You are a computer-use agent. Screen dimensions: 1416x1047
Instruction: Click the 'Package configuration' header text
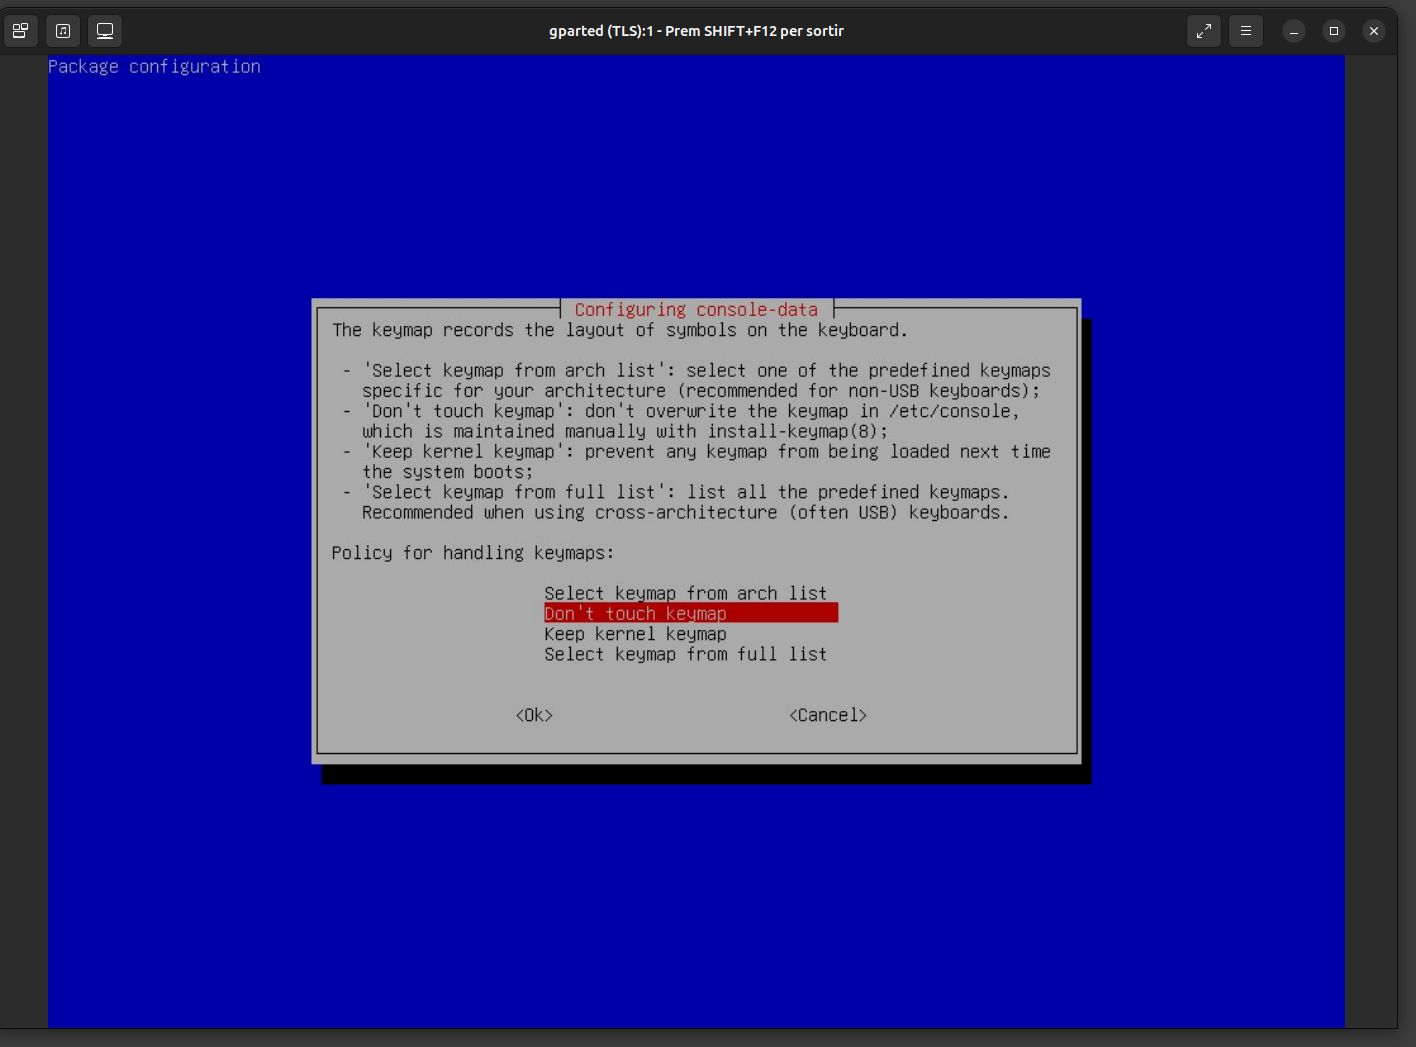click(x=154, y=67)
